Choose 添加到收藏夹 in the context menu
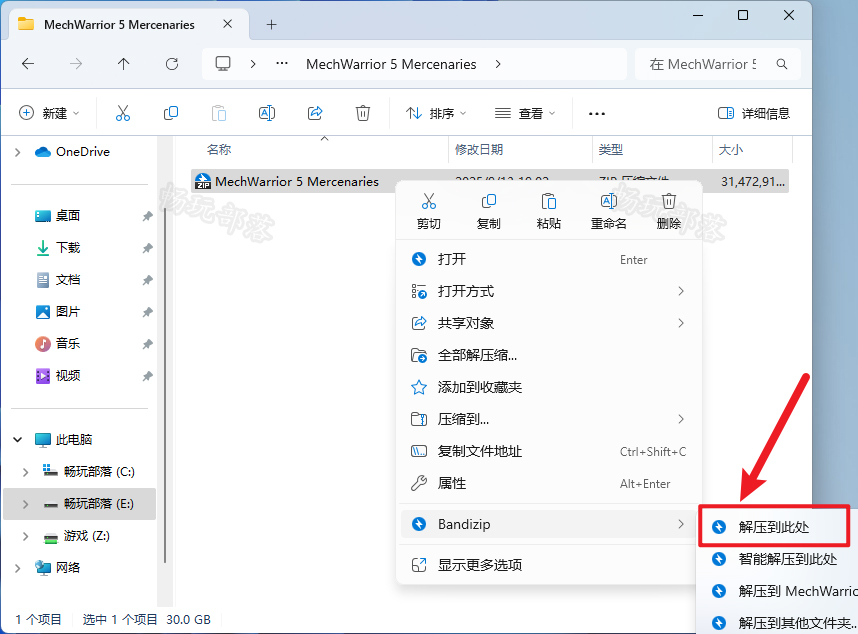 [549, 387]
